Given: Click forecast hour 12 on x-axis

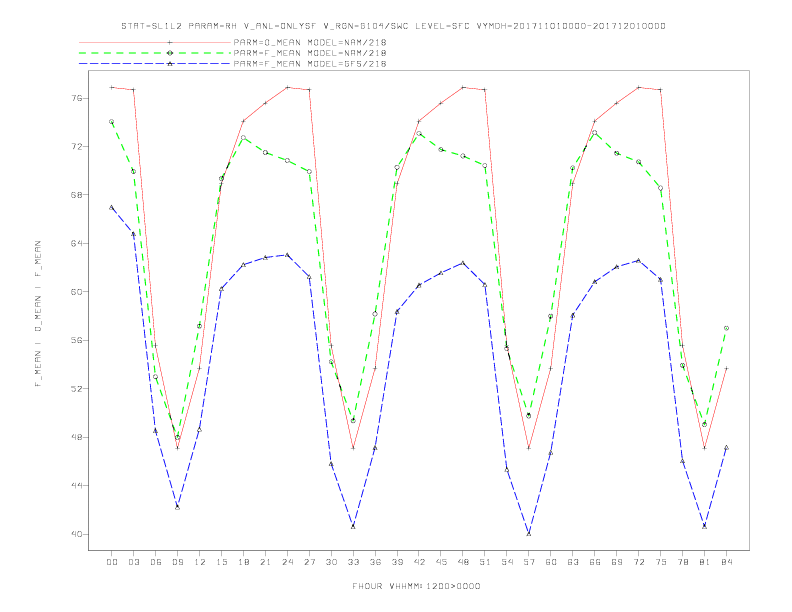Looking at the screenshot, I should click(200, 562).
